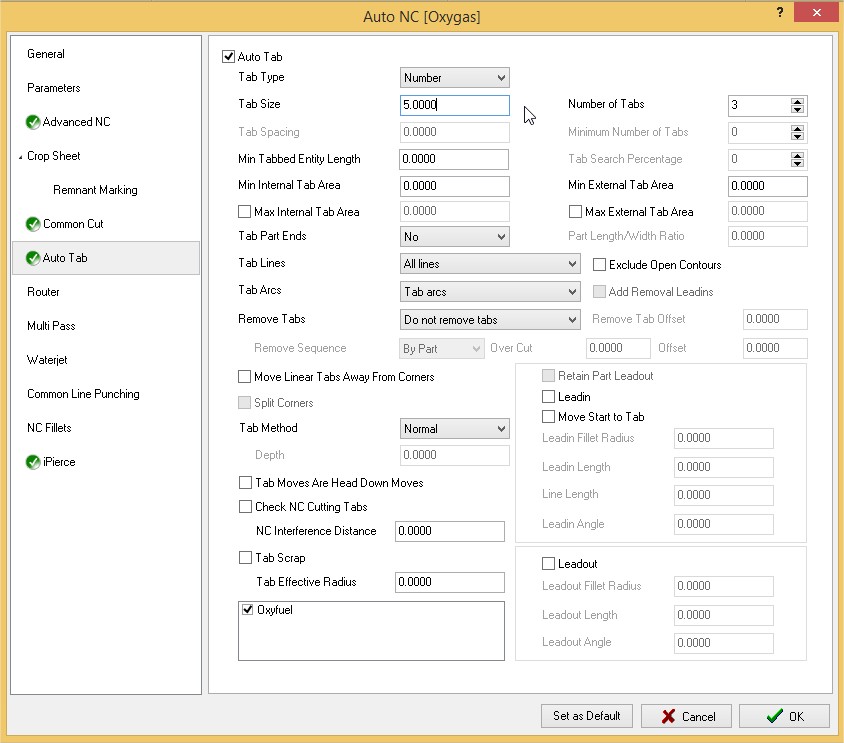Click the green check icon beside Advanced NC
Image resolution: width=844 pixels, height=743 pixels.
[x=33, y=122]
